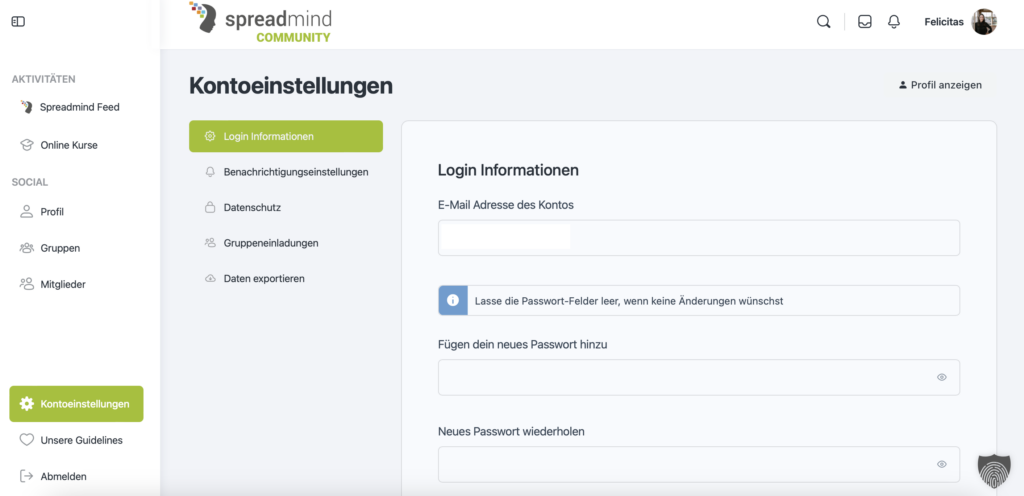
Task: Open Mitglieder list
Action: [63, 284]
